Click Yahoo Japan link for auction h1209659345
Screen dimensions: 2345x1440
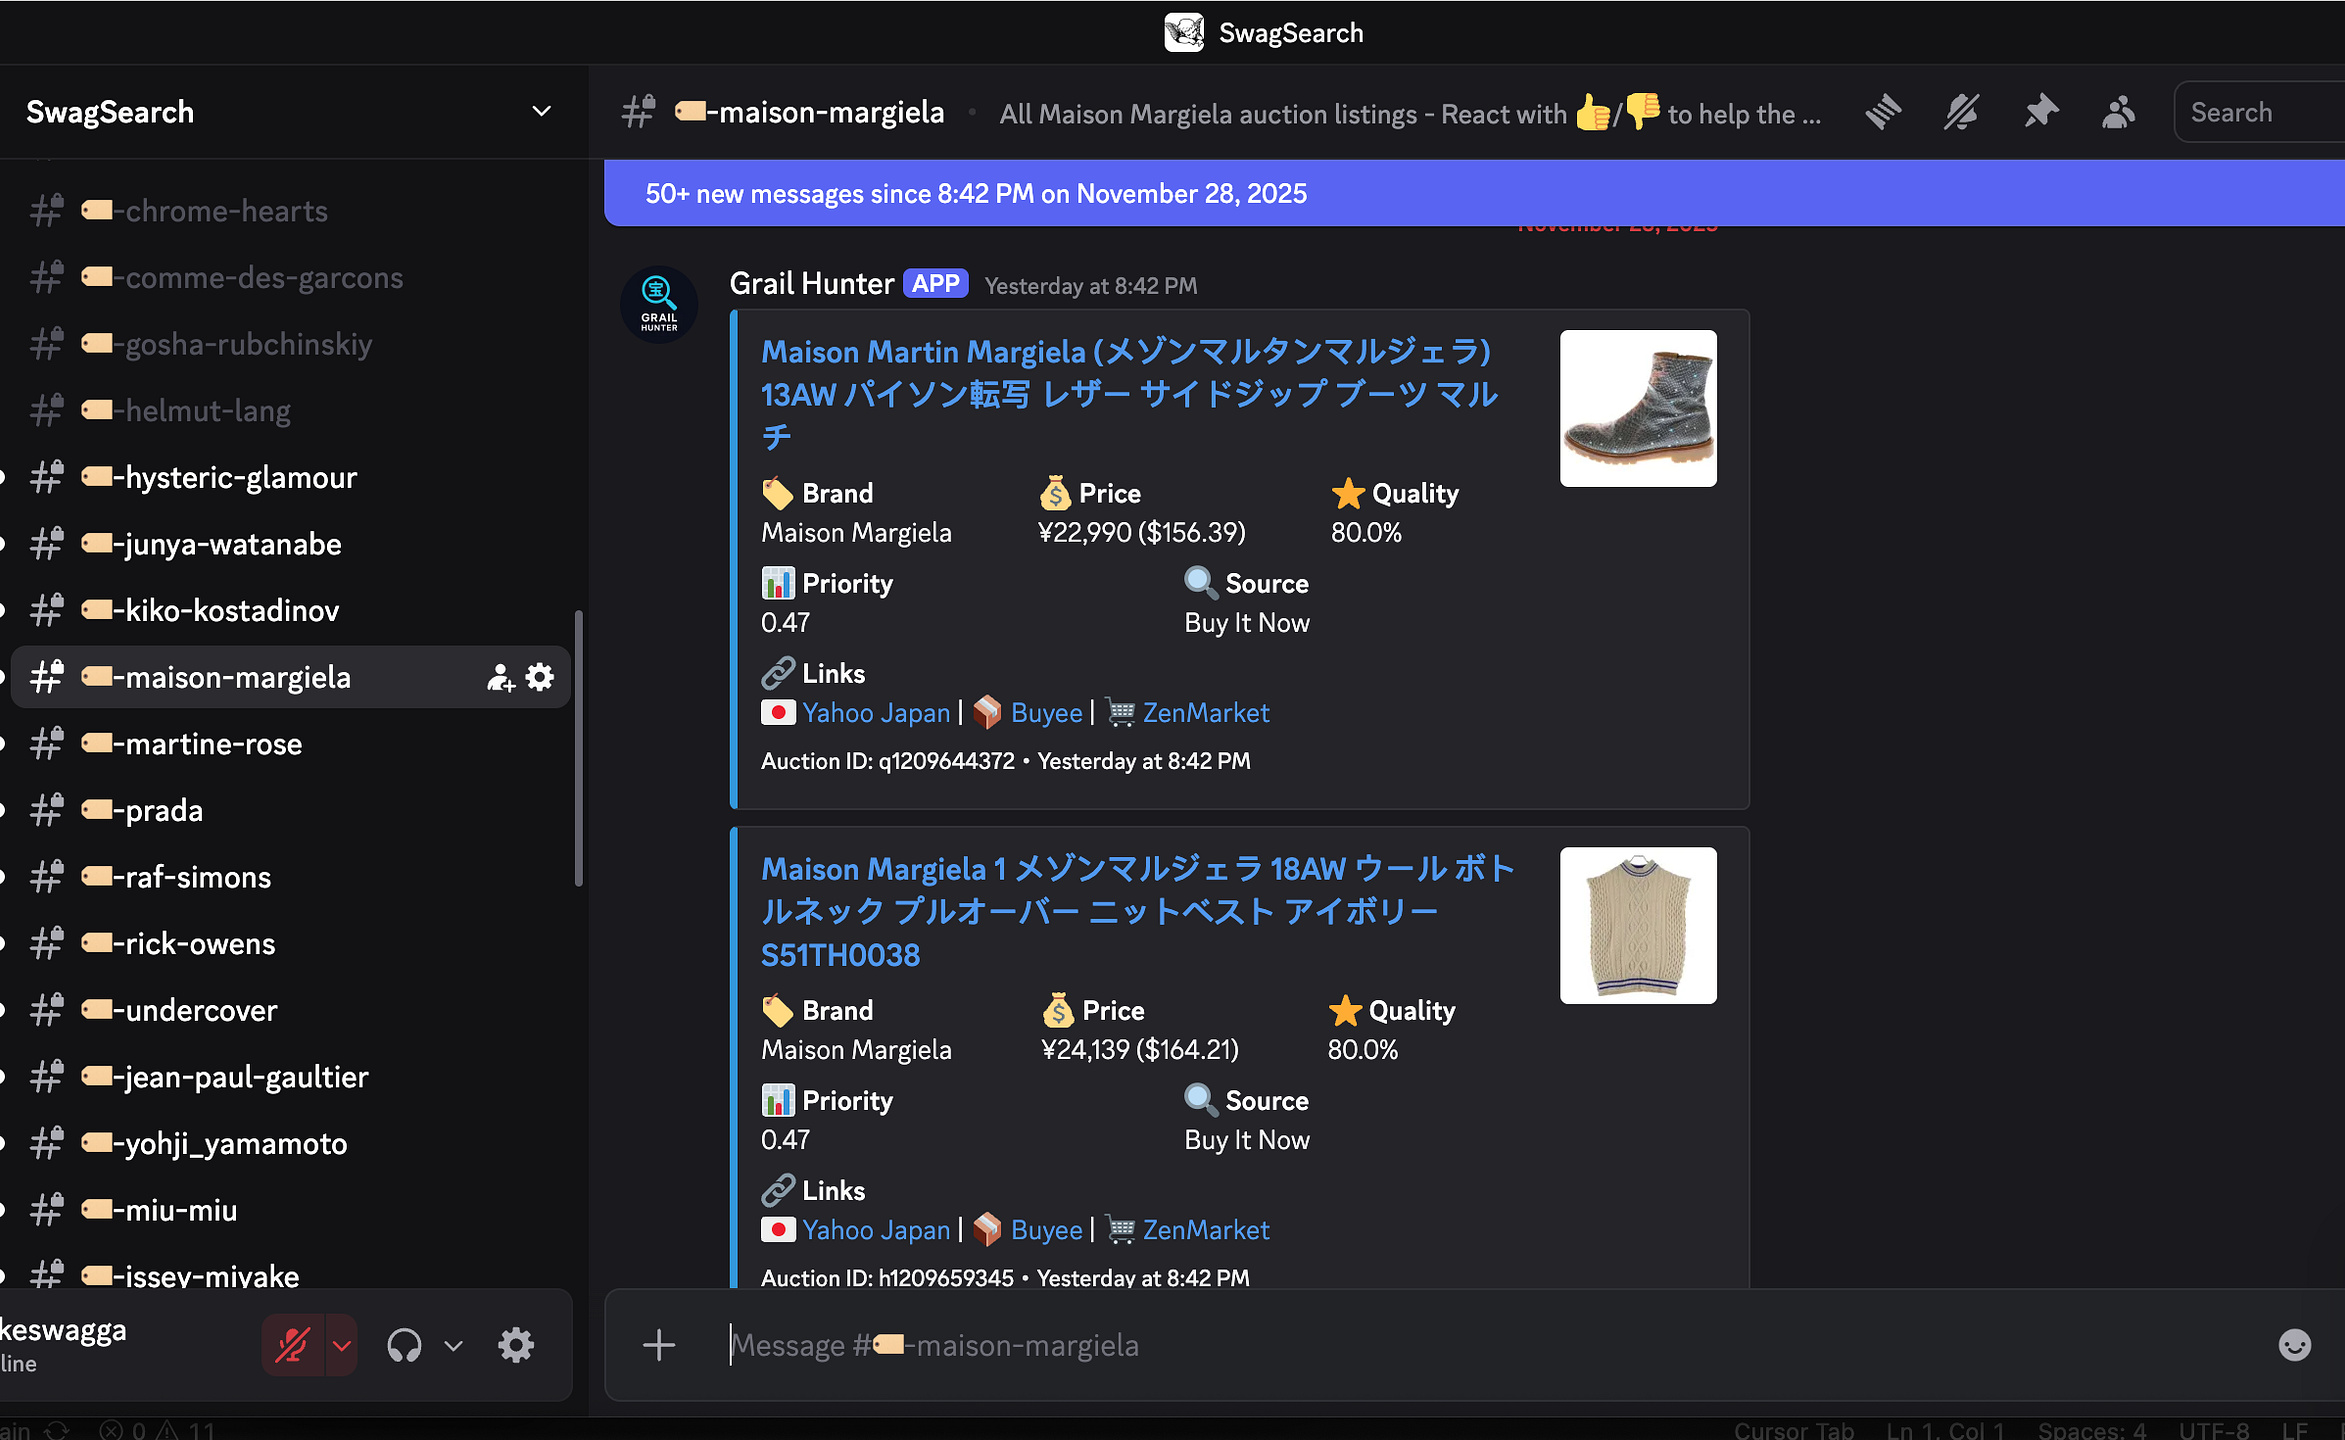(x=876, y=1229)
